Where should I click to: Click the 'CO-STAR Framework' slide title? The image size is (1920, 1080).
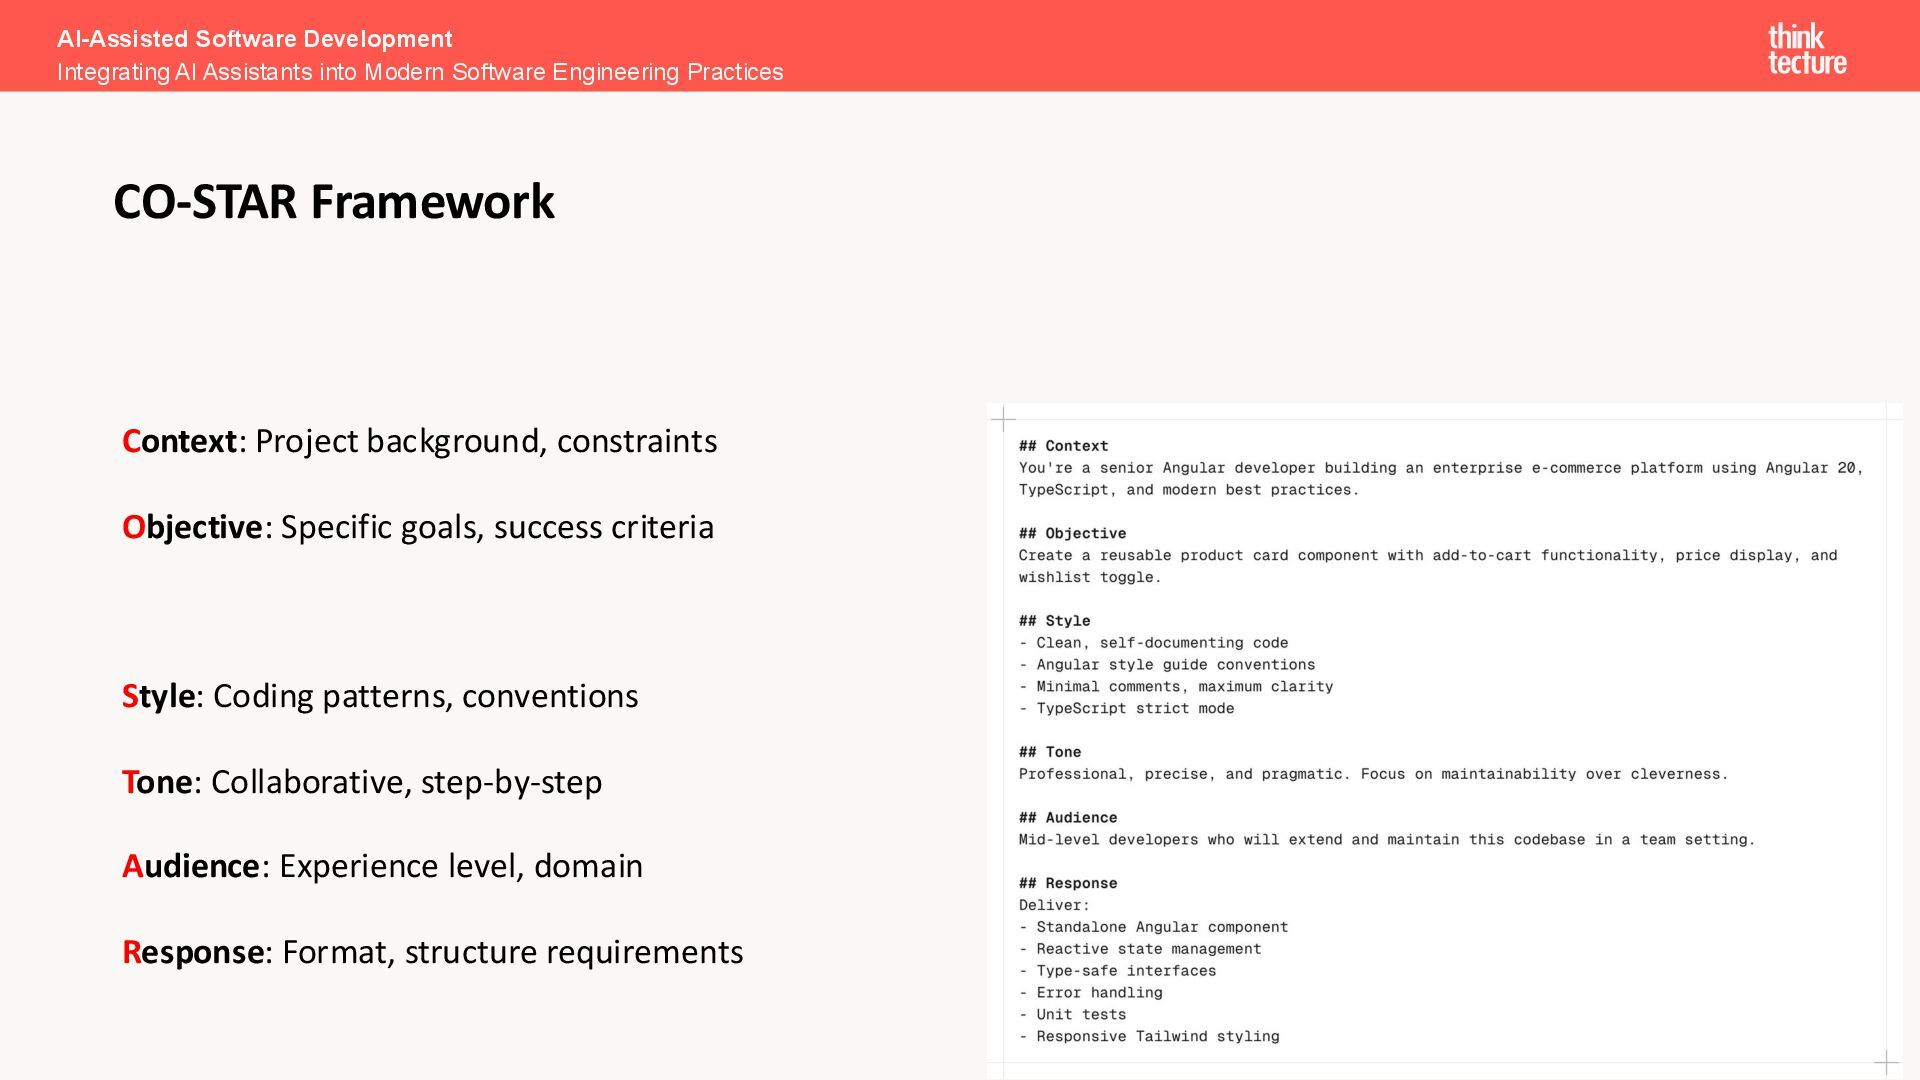click(333, 202)
